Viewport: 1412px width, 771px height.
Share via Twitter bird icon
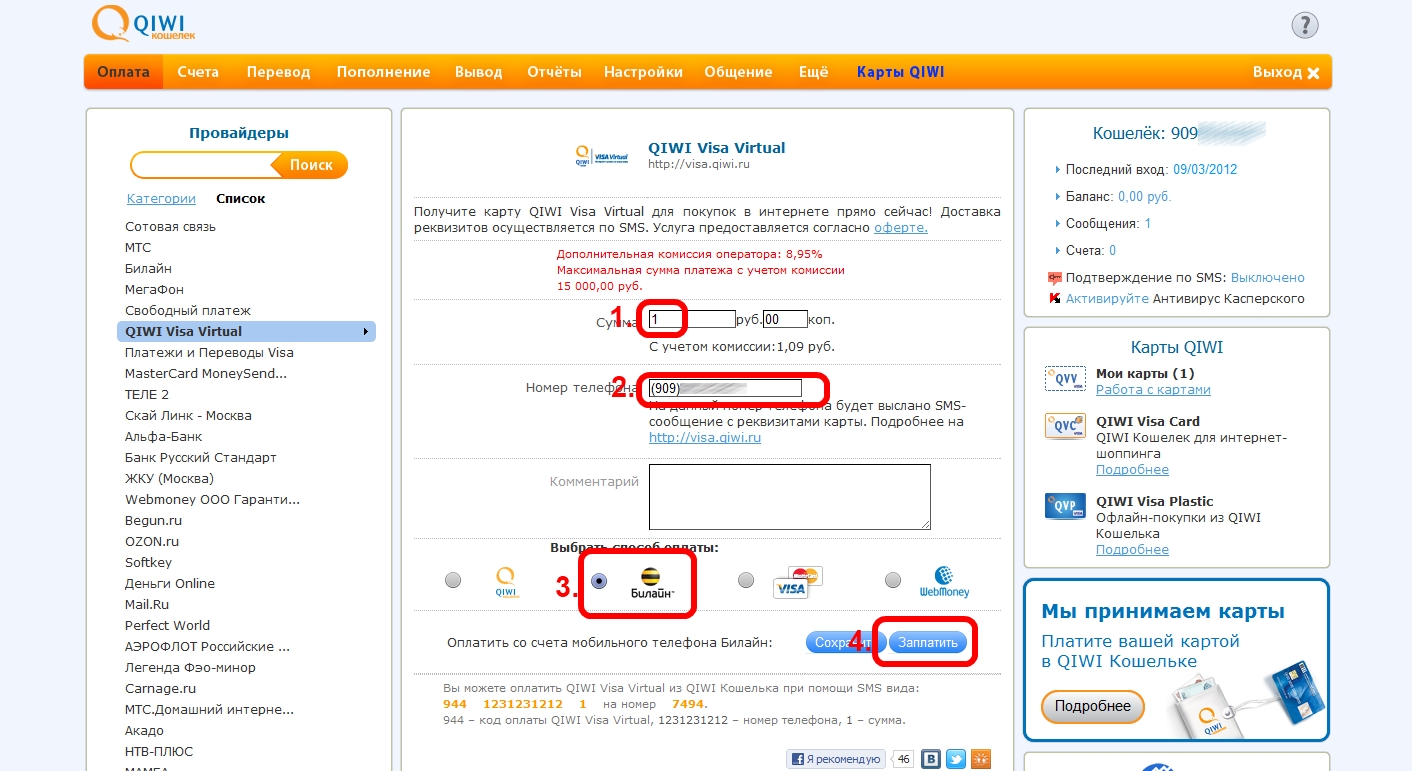point(956,759)
